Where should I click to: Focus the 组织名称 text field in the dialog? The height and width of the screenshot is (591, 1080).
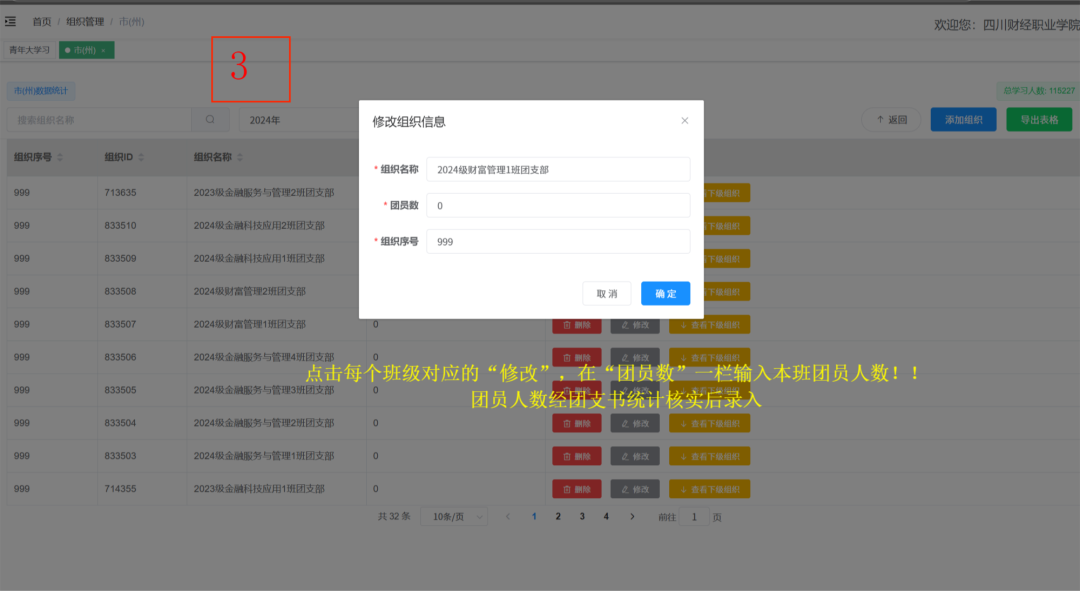pos(557,169)
